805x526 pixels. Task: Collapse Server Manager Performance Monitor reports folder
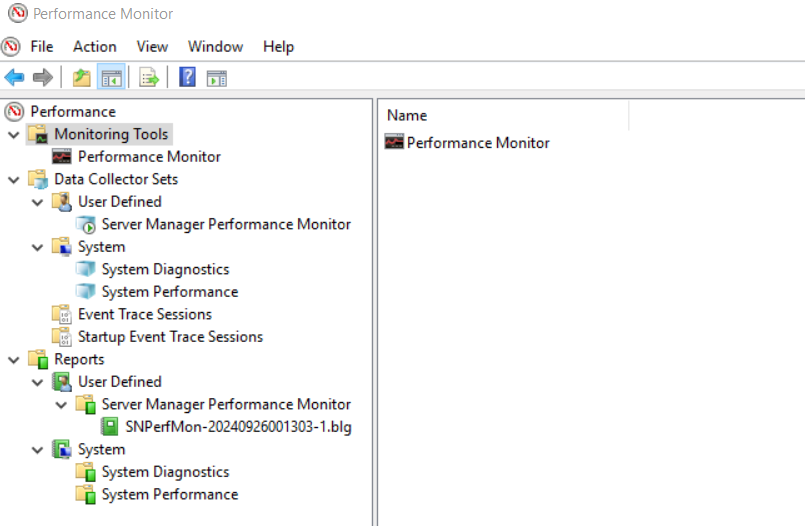61,405
